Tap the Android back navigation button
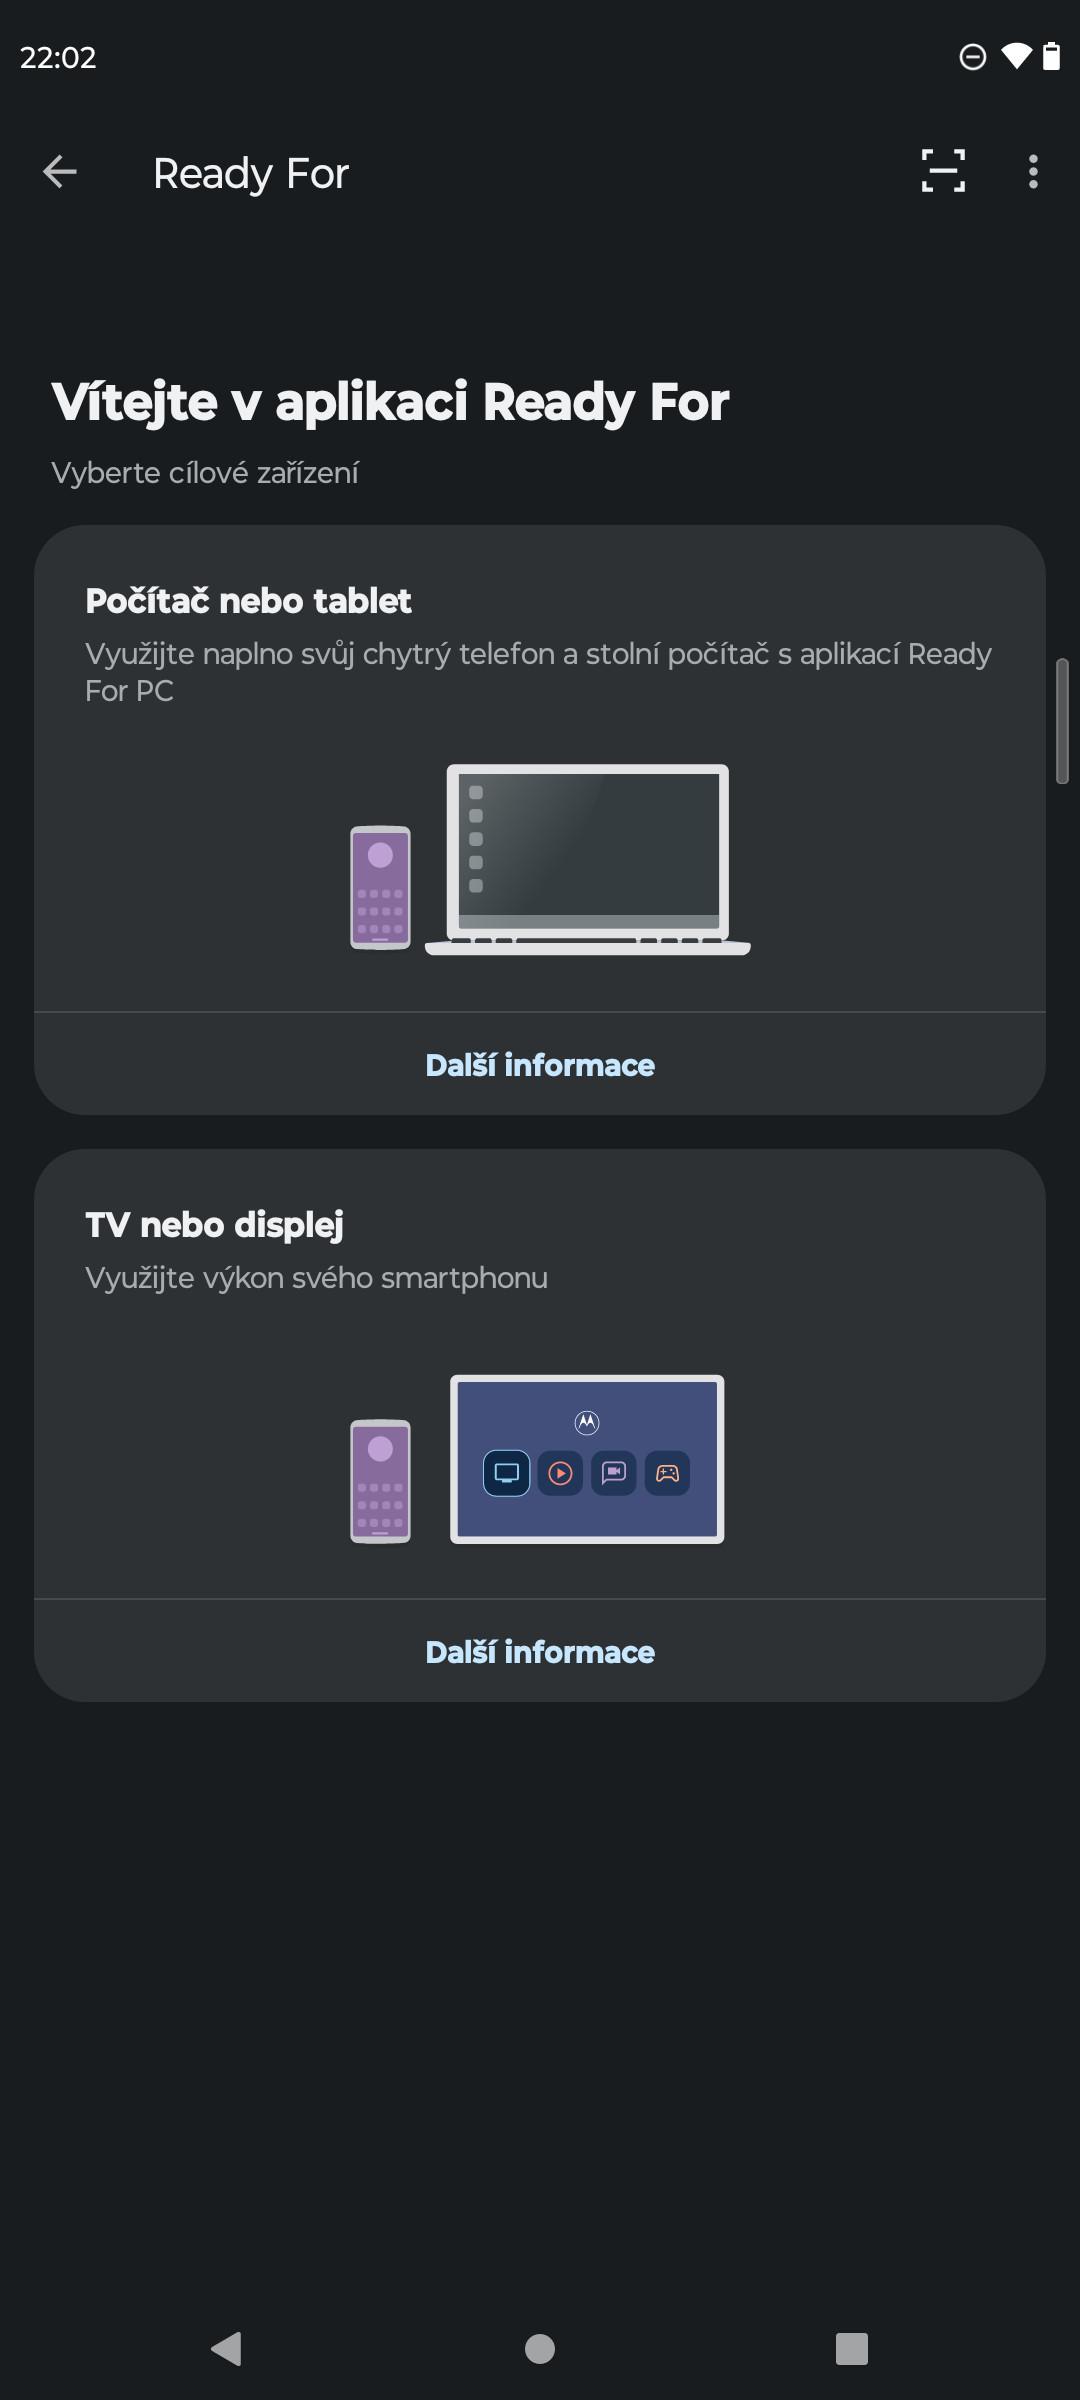Viewport: 1080px width, 2400px height. 227,2348
